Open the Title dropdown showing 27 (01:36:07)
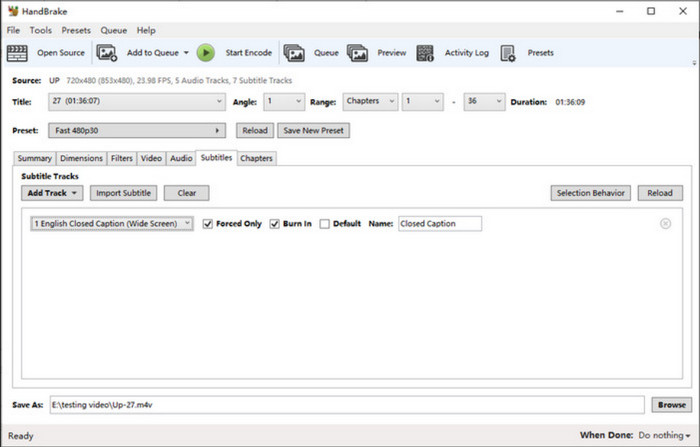 pos(137,101)
